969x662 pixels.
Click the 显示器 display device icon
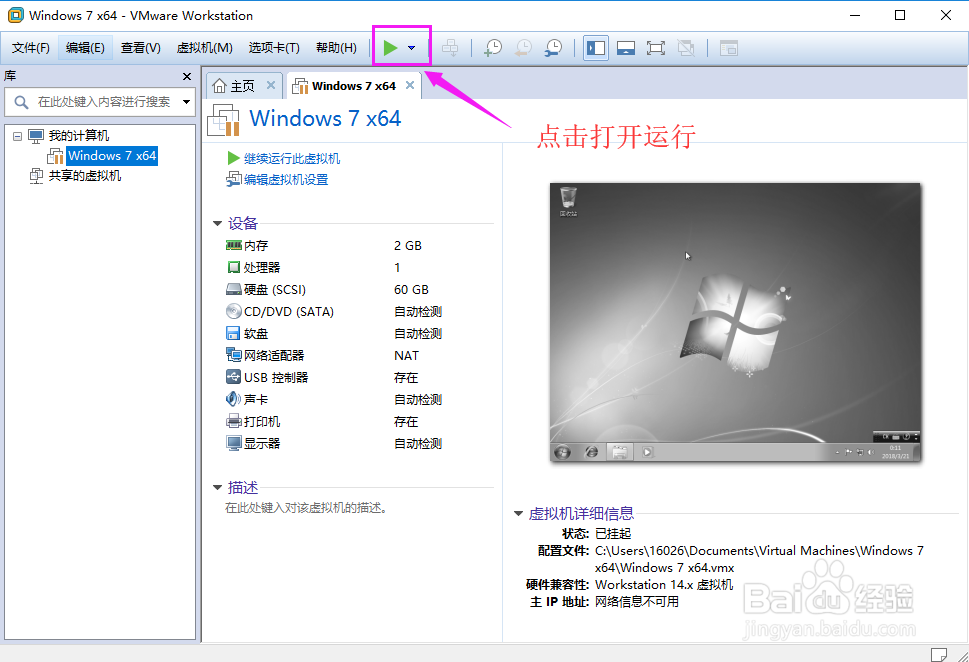click(234, 444)
